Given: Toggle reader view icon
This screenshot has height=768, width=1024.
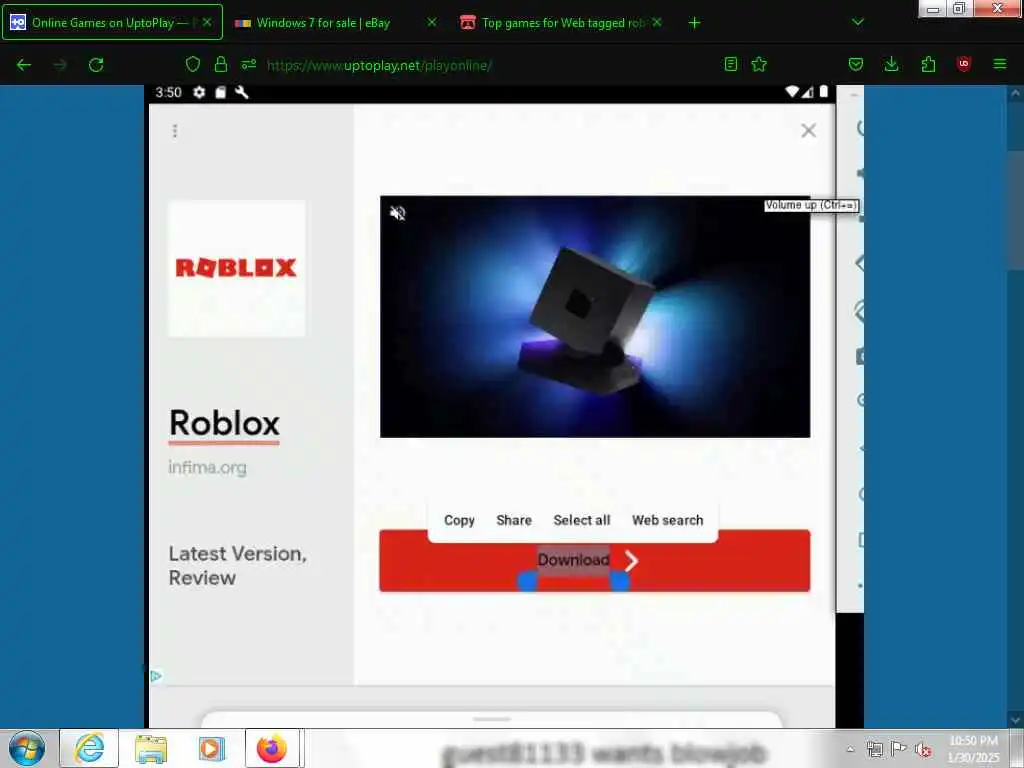Looking at the screenshot, I should tap(731, 64).
